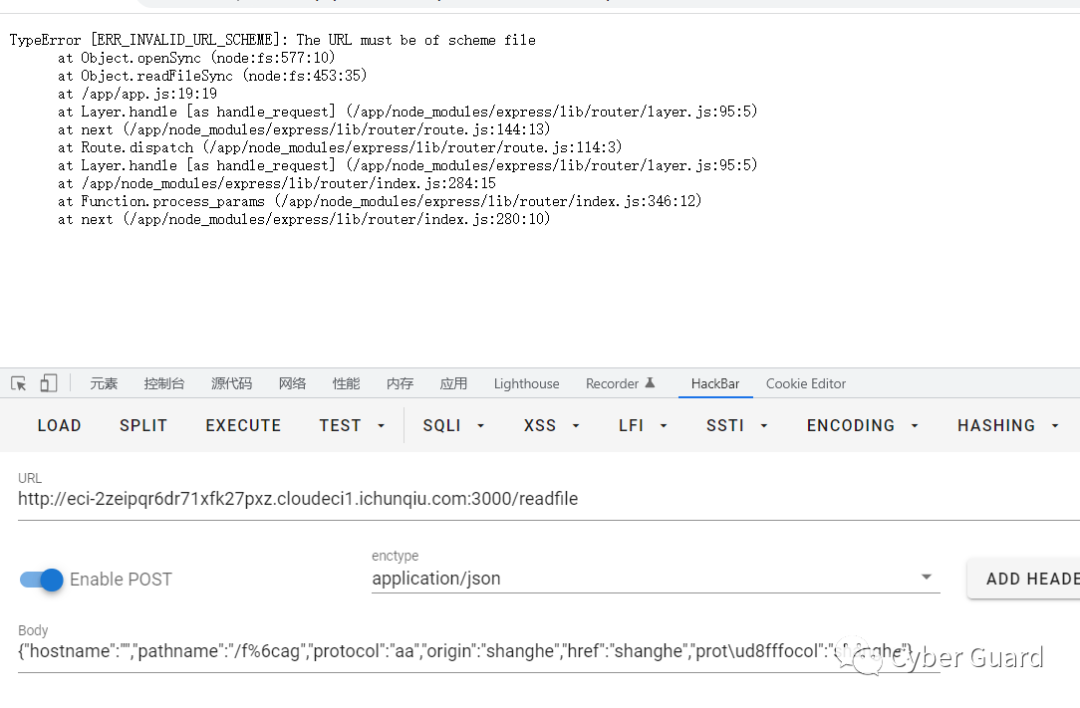This screenshot has width=1080, height=708.
Task: Focus the Body JSON input field
Action: tap(479, 652)
